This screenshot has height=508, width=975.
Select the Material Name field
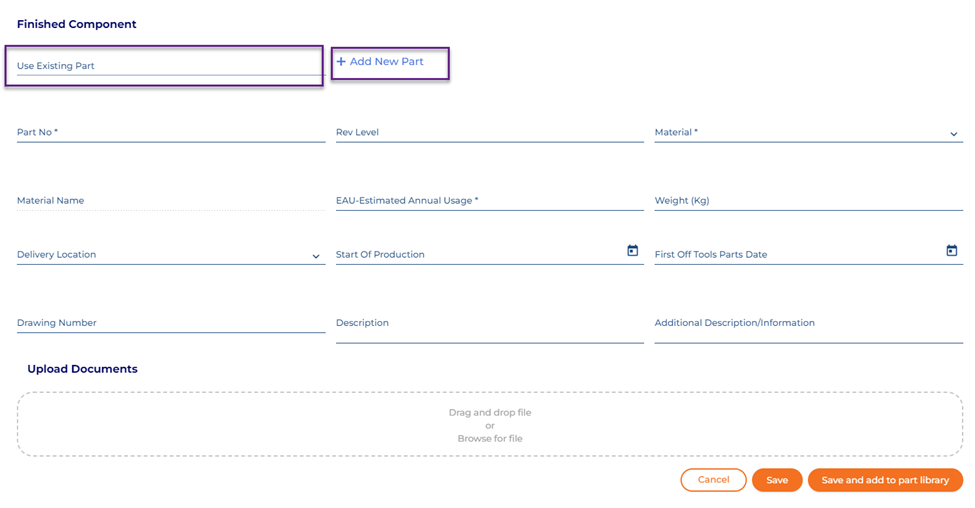[170, 200]
